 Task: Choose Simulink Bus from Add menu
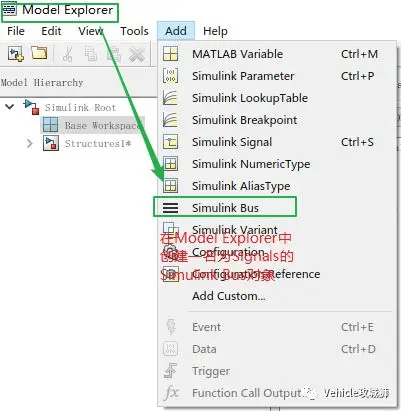pyautogui.click(x=277, y=208)
